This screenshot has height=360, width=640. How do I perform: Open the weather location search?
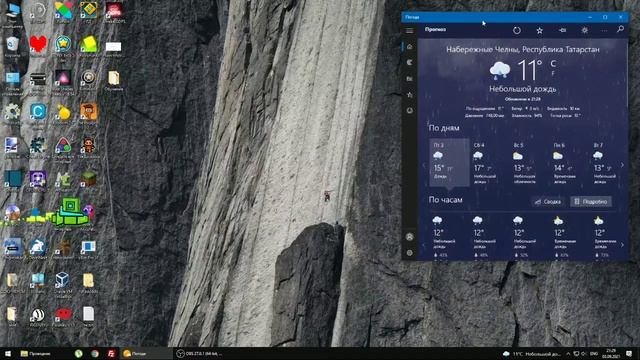click(620, 29)
